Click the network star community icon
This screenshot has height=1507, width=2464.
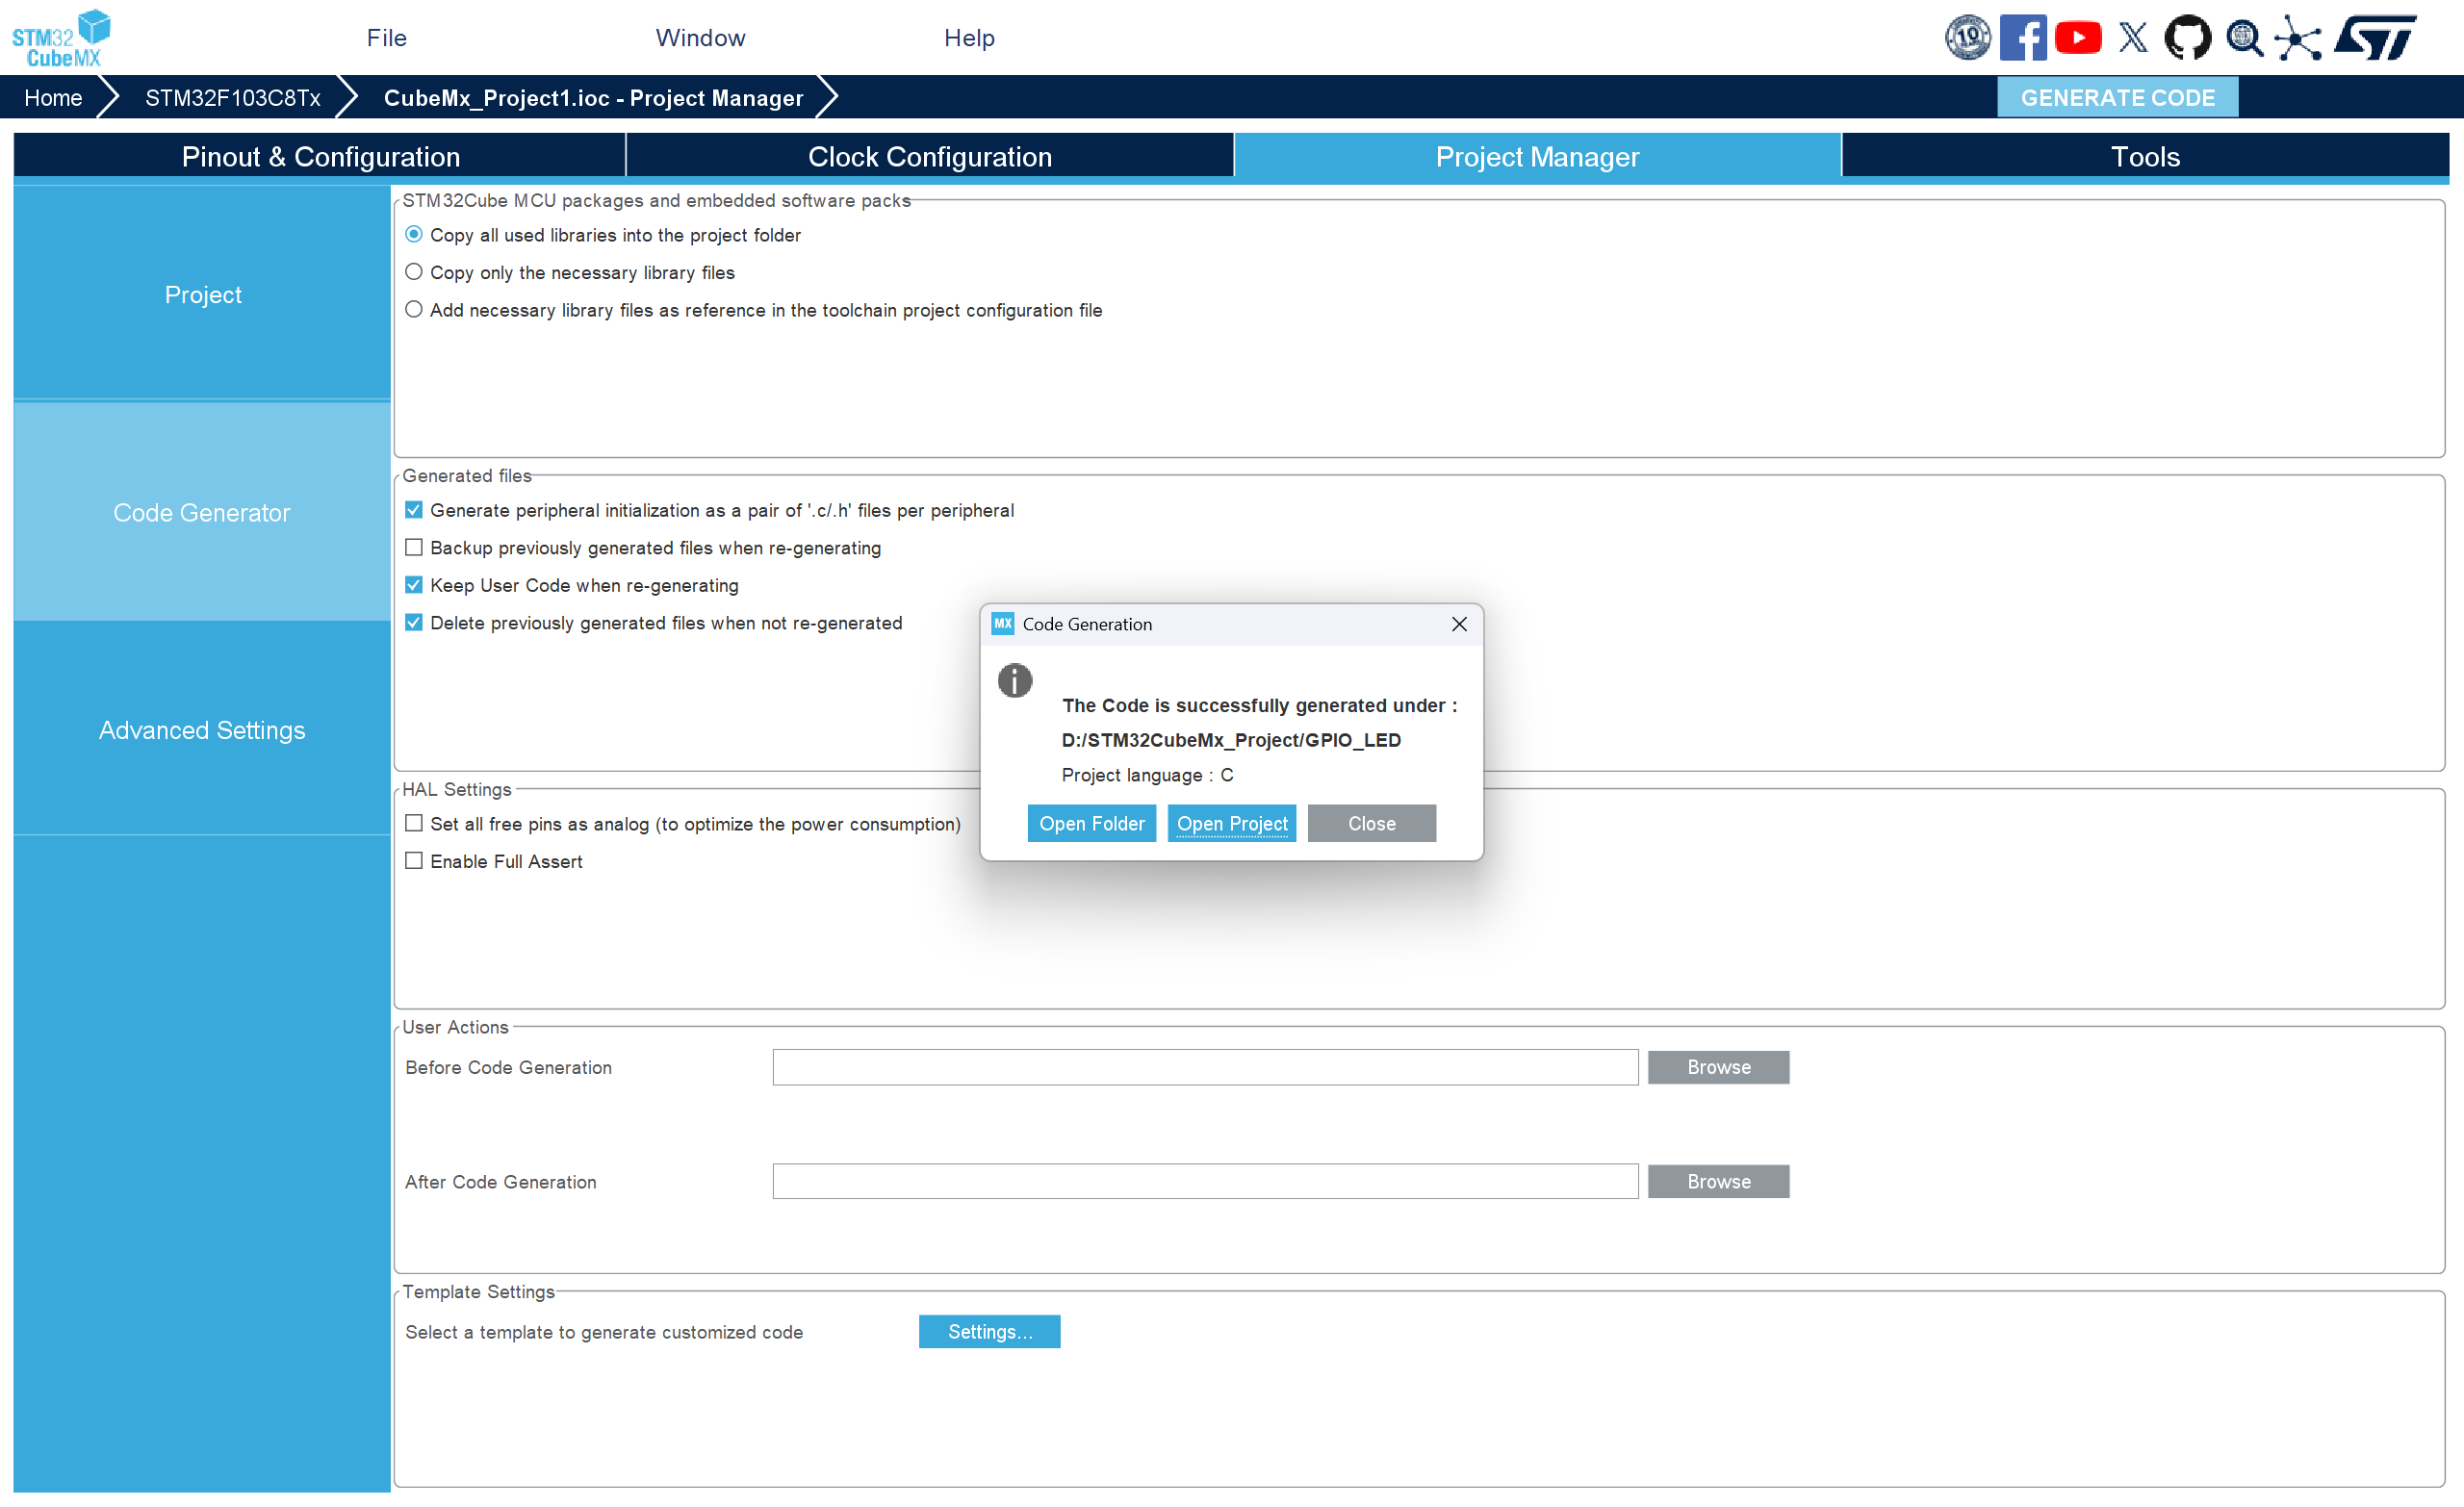pyautogui.click(x=2298, y=38)
